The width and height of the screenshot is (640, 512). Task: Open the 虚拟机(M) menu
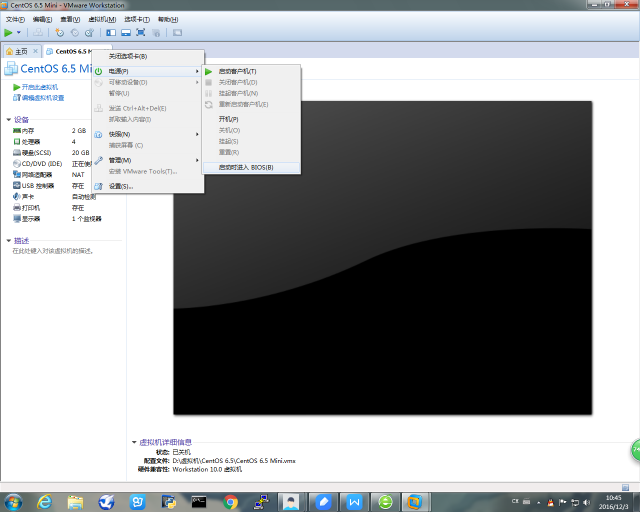tap(102, 19)
